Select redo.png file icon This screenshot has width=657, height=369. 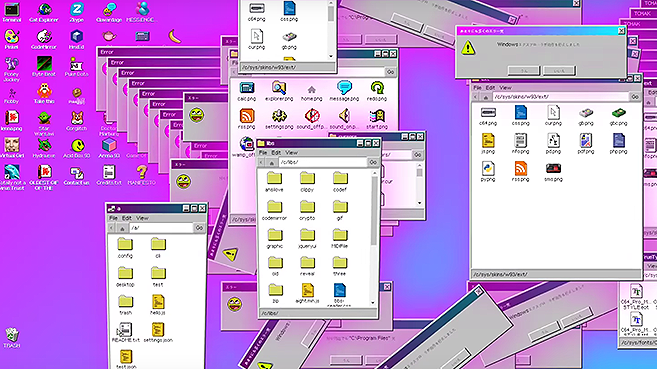[377, 91]
